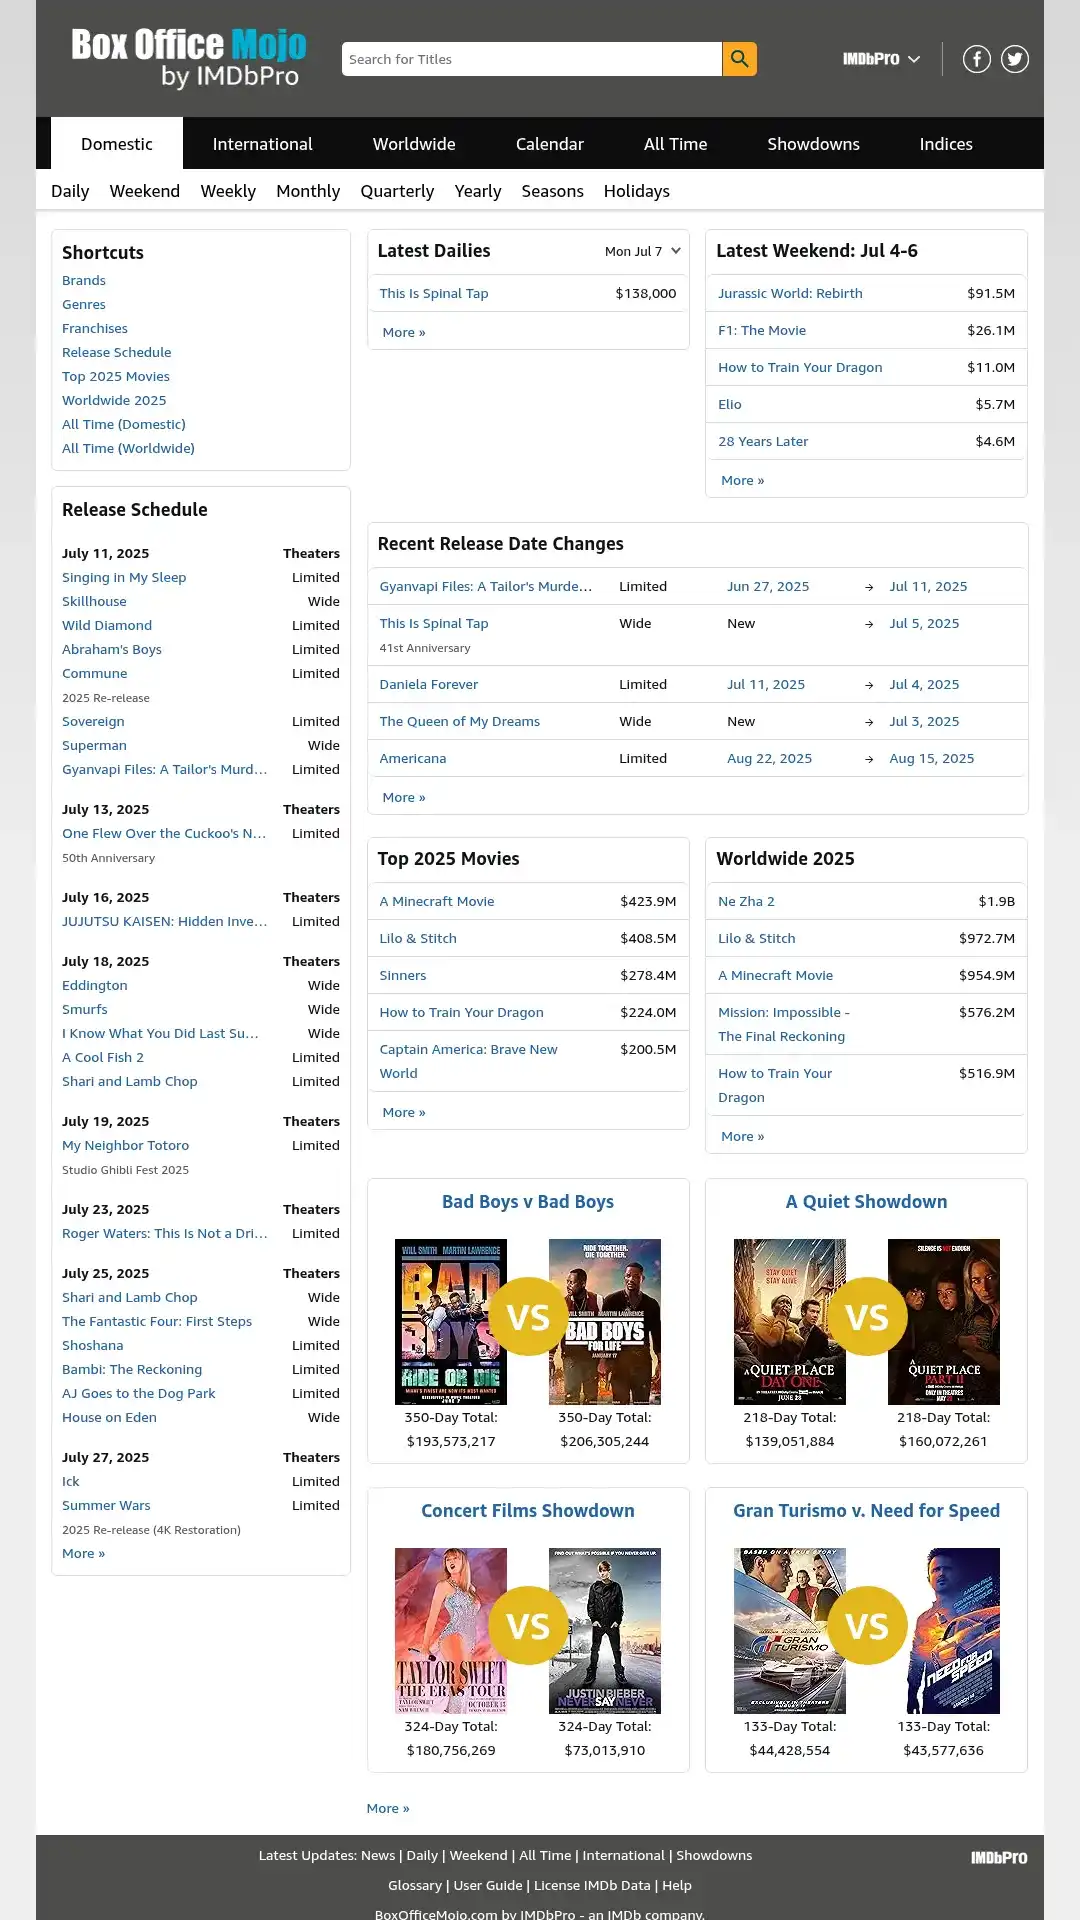Open the Mon Jul 7 date dropdown
This screenshot has height=1920, width=1080.
click(643, 251)
